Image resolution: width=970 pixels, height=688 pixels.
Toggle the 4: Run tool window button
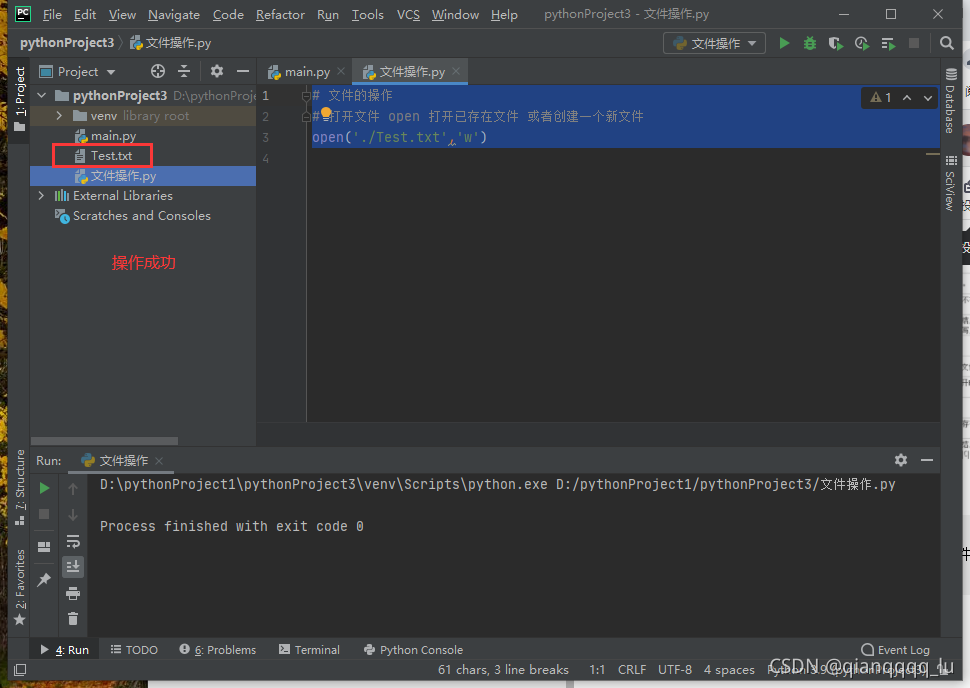65,650
